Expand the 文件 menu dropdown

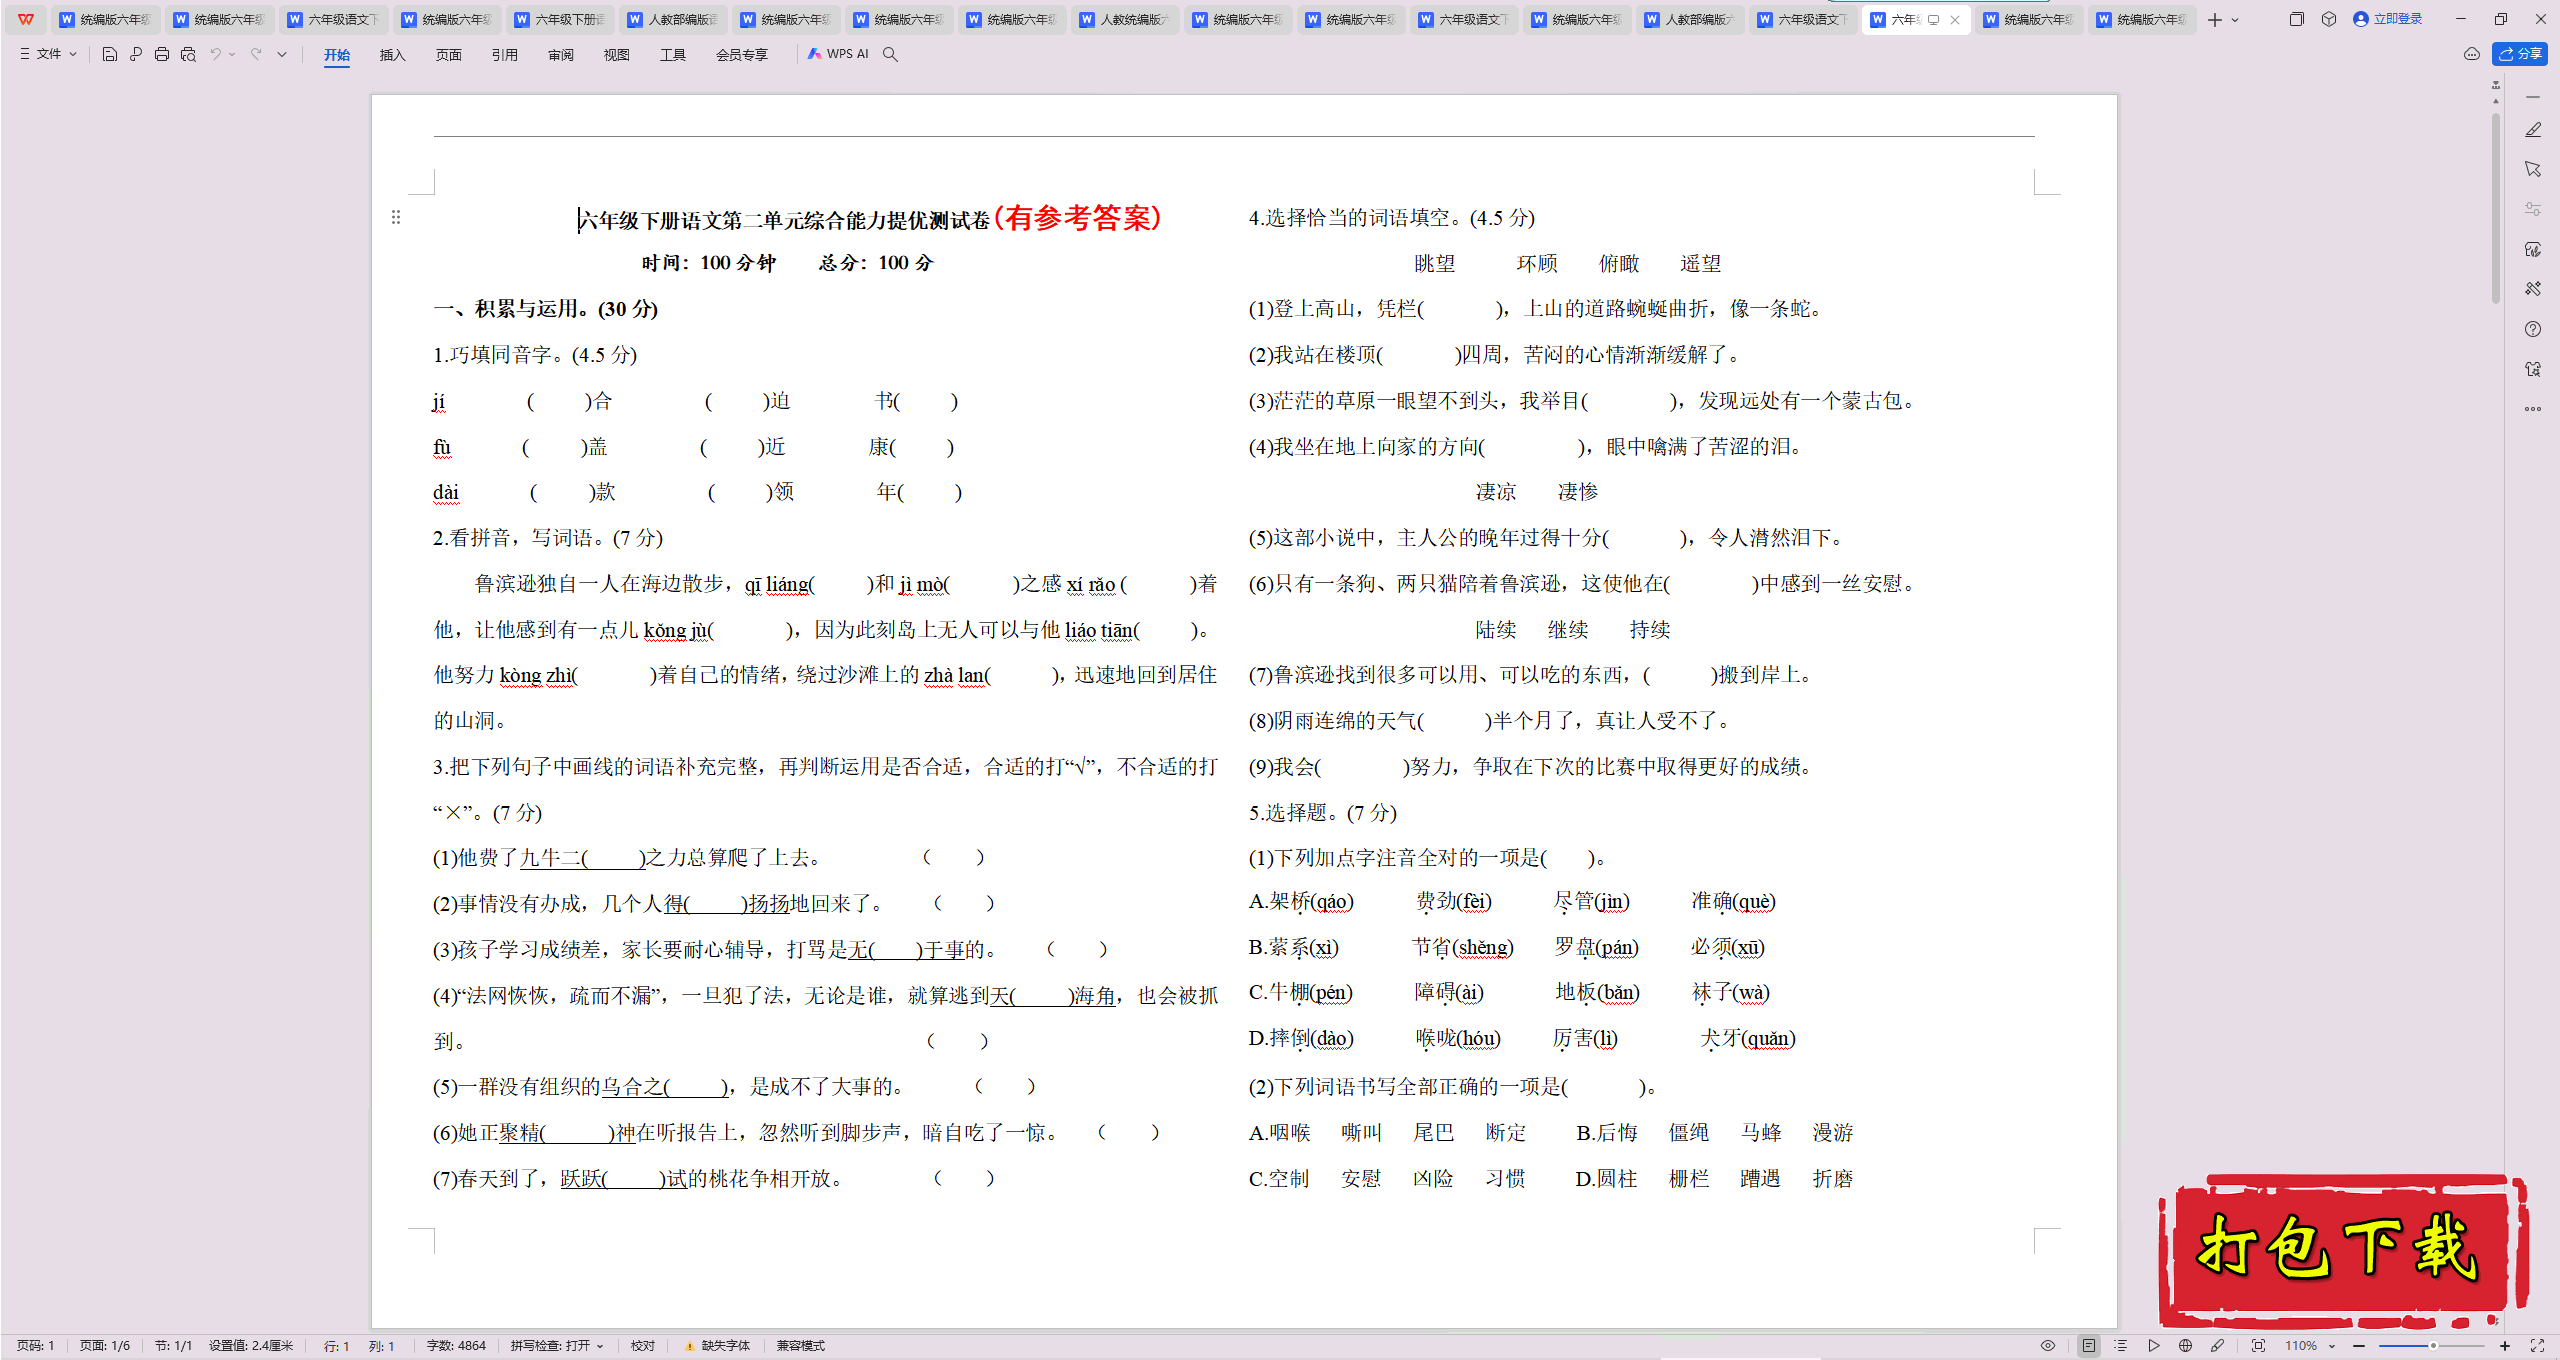48,54
